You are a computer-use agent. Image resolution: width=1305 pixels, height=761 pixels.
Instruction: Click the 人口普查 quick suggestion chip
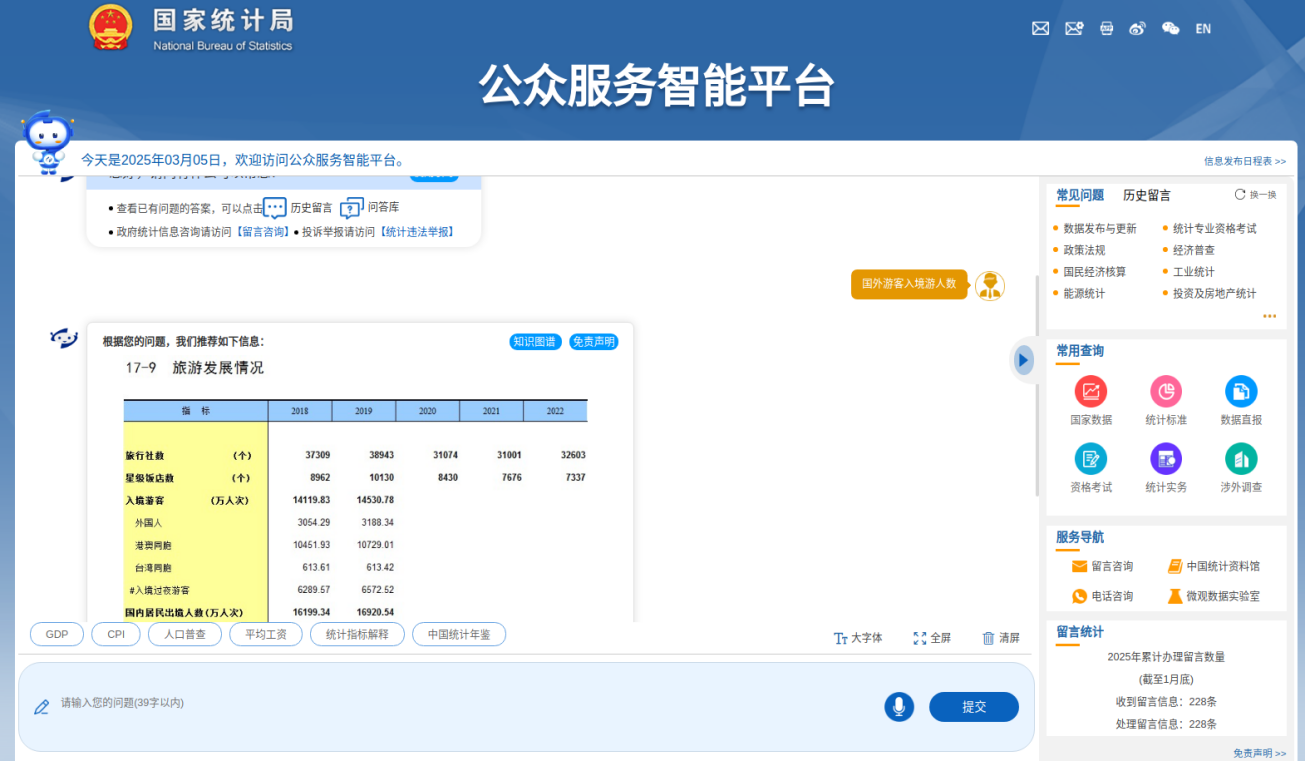coord(184,634)
